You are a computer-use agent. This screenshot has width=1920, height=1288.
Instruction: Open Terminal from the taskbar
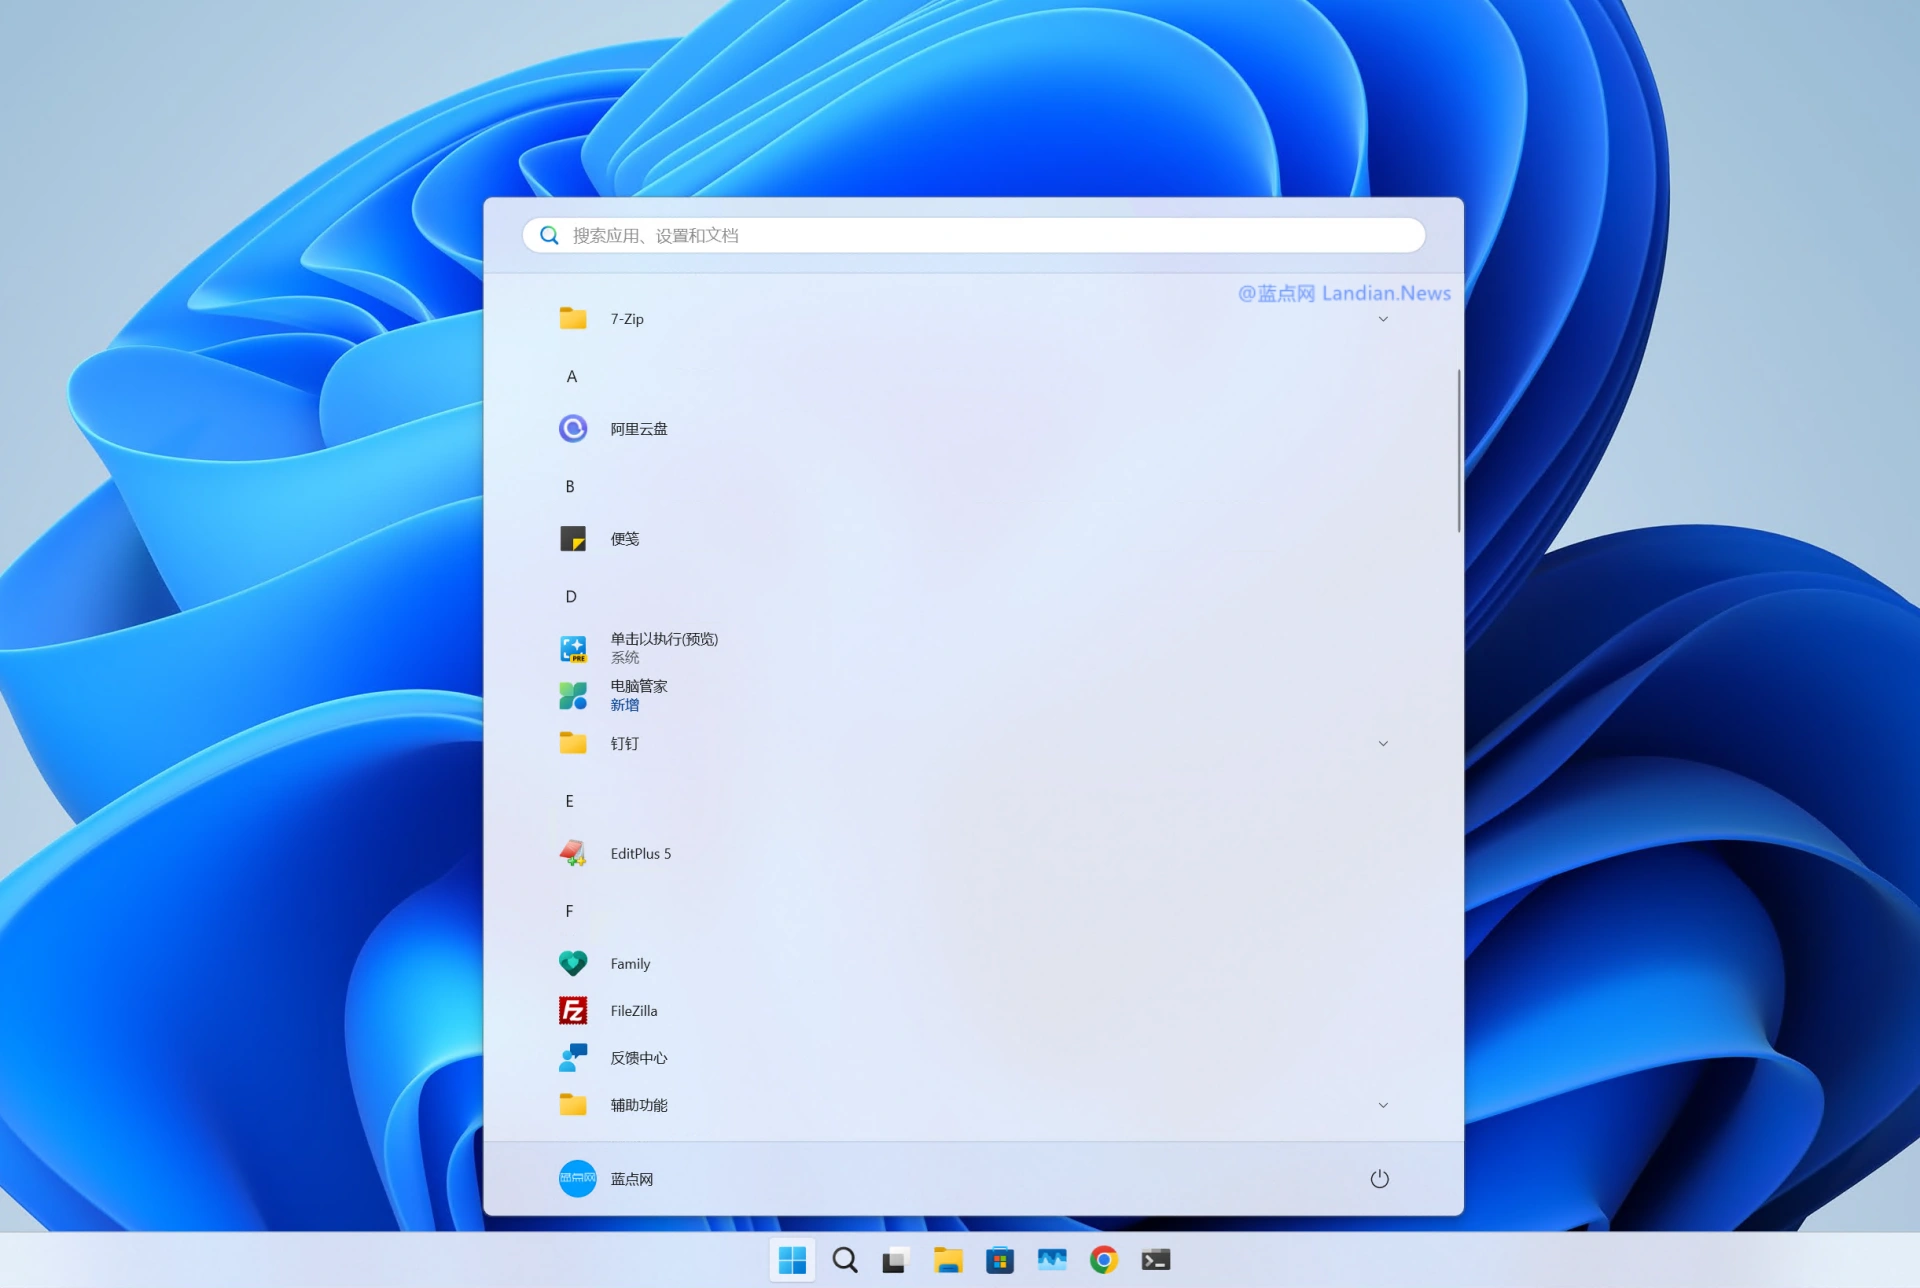(1157, 1259)
